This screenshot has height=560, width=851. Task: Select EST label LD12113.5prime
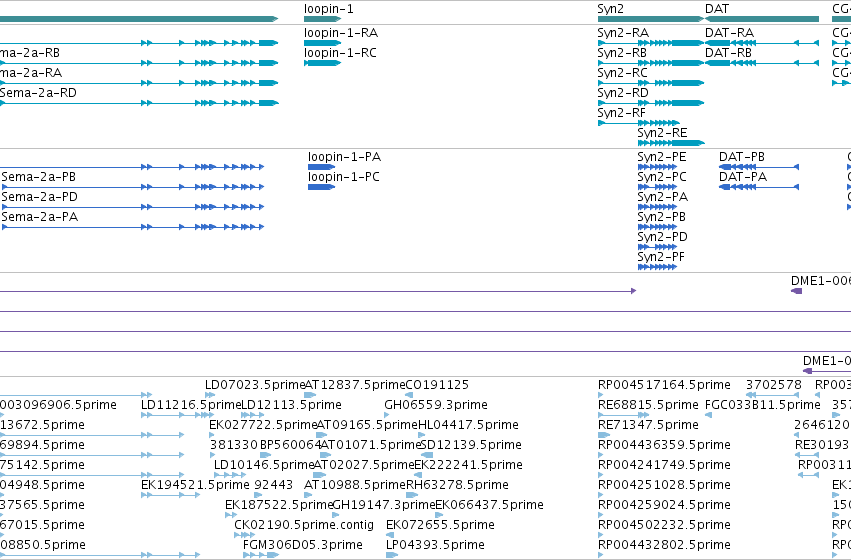click(x=291, y=405)
